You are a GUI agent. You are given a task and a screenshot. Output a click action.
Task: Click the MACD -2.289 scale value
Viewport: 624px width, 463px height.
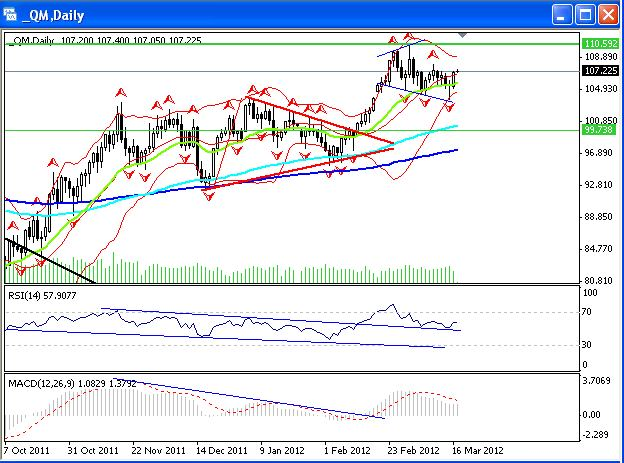tap(596, 434)
